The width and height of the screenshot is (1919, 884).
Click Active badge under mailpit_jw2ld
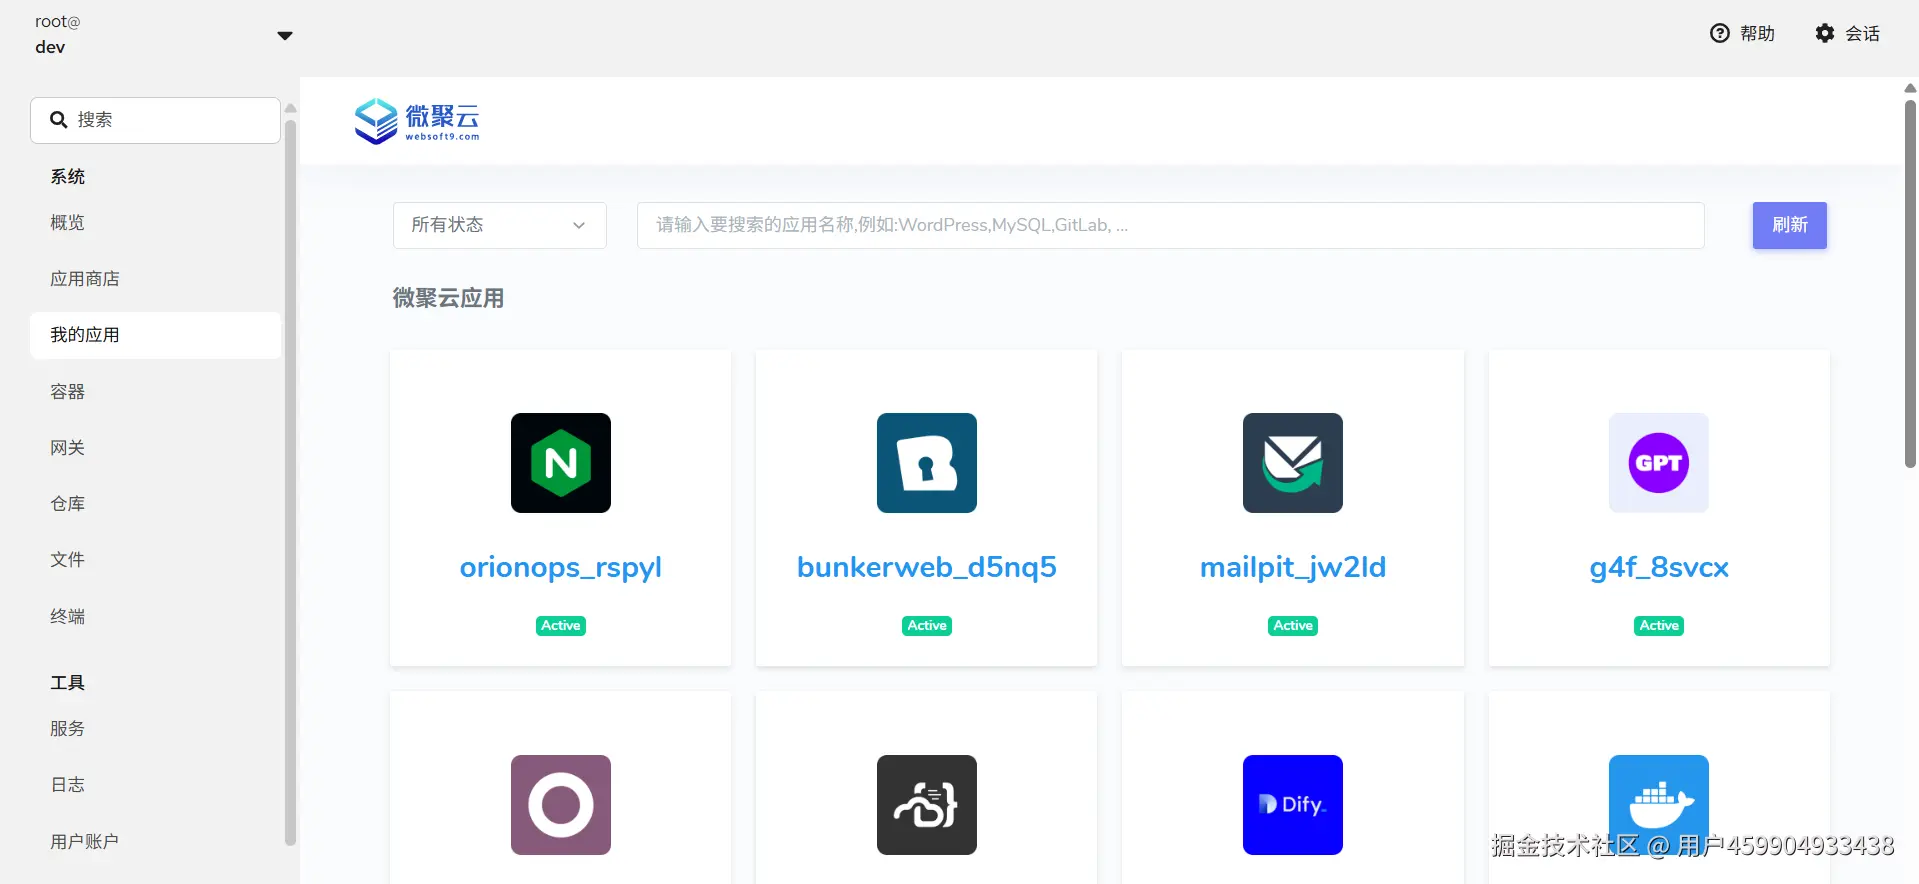tap(1292, 626)
